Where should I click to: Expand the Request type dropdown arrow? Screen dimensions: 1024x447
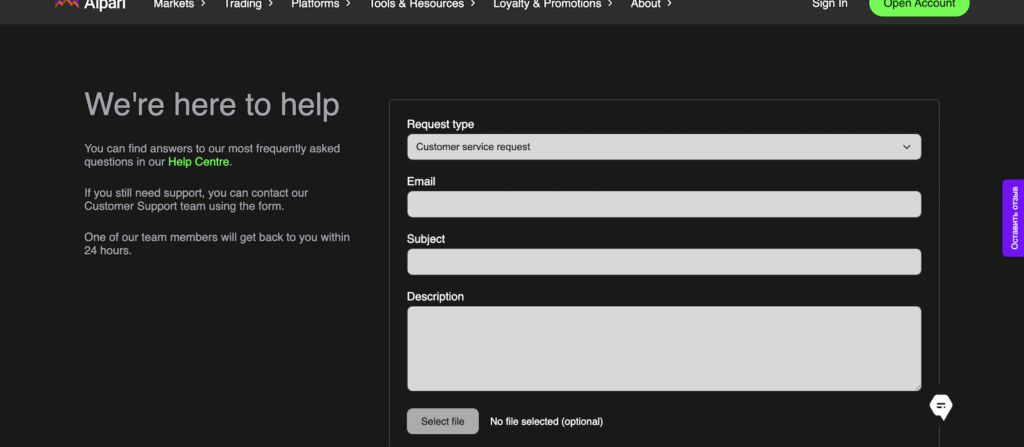(906, 147)
